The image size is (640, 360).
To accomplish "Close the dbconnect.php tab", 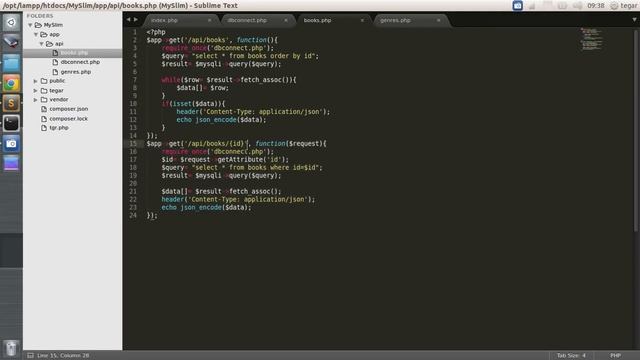I will [286, 20].
